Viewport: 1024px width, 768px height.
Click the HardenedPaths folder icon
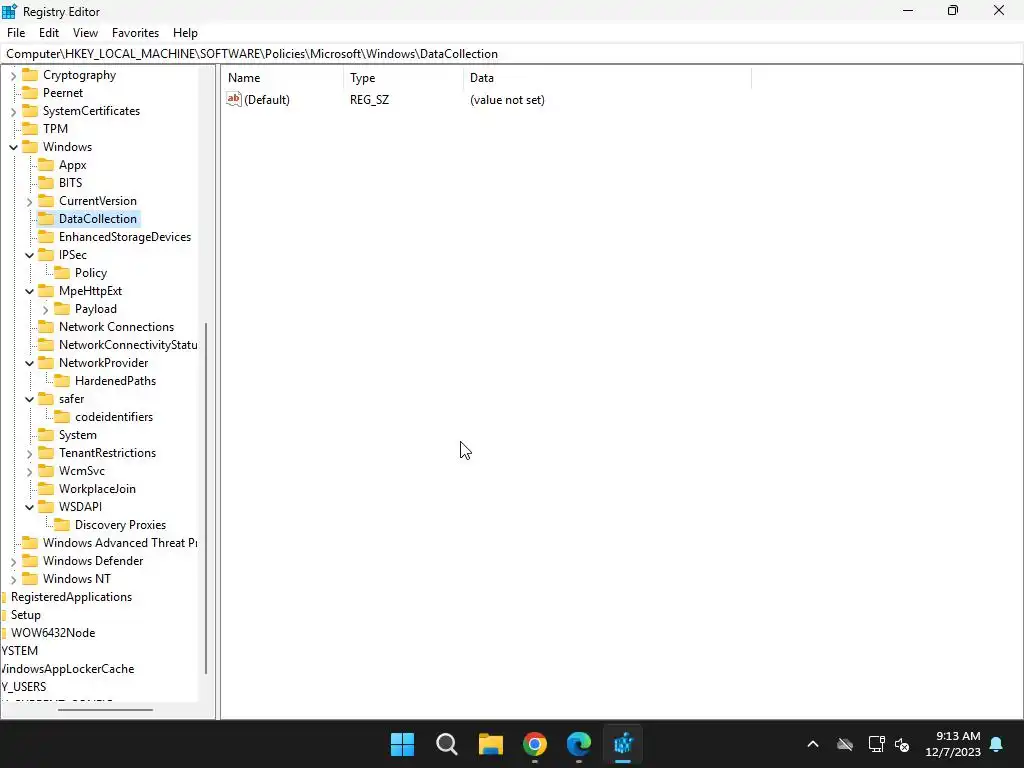(x=62, y=381)
